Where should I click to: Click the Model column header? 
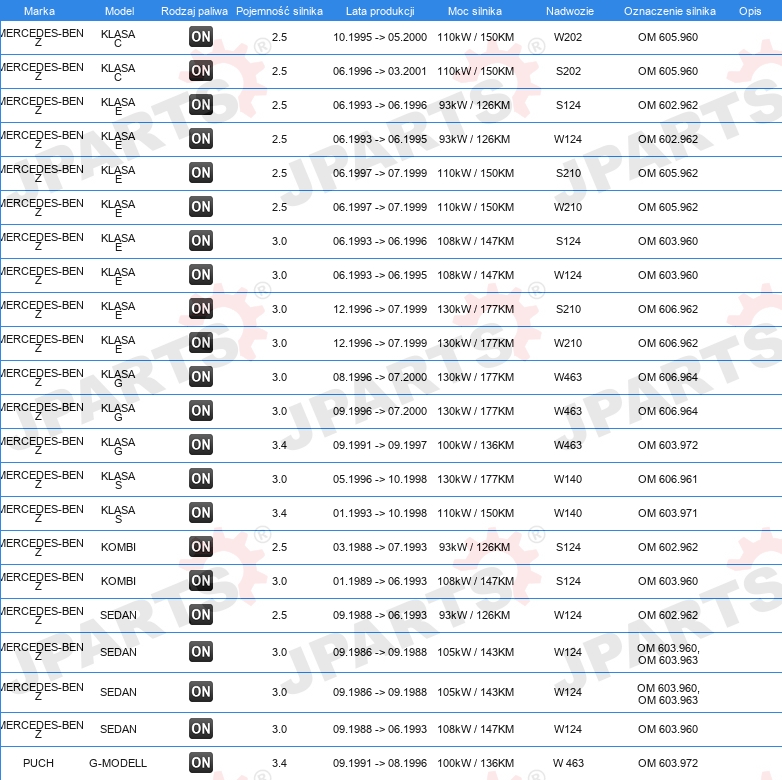120,11
